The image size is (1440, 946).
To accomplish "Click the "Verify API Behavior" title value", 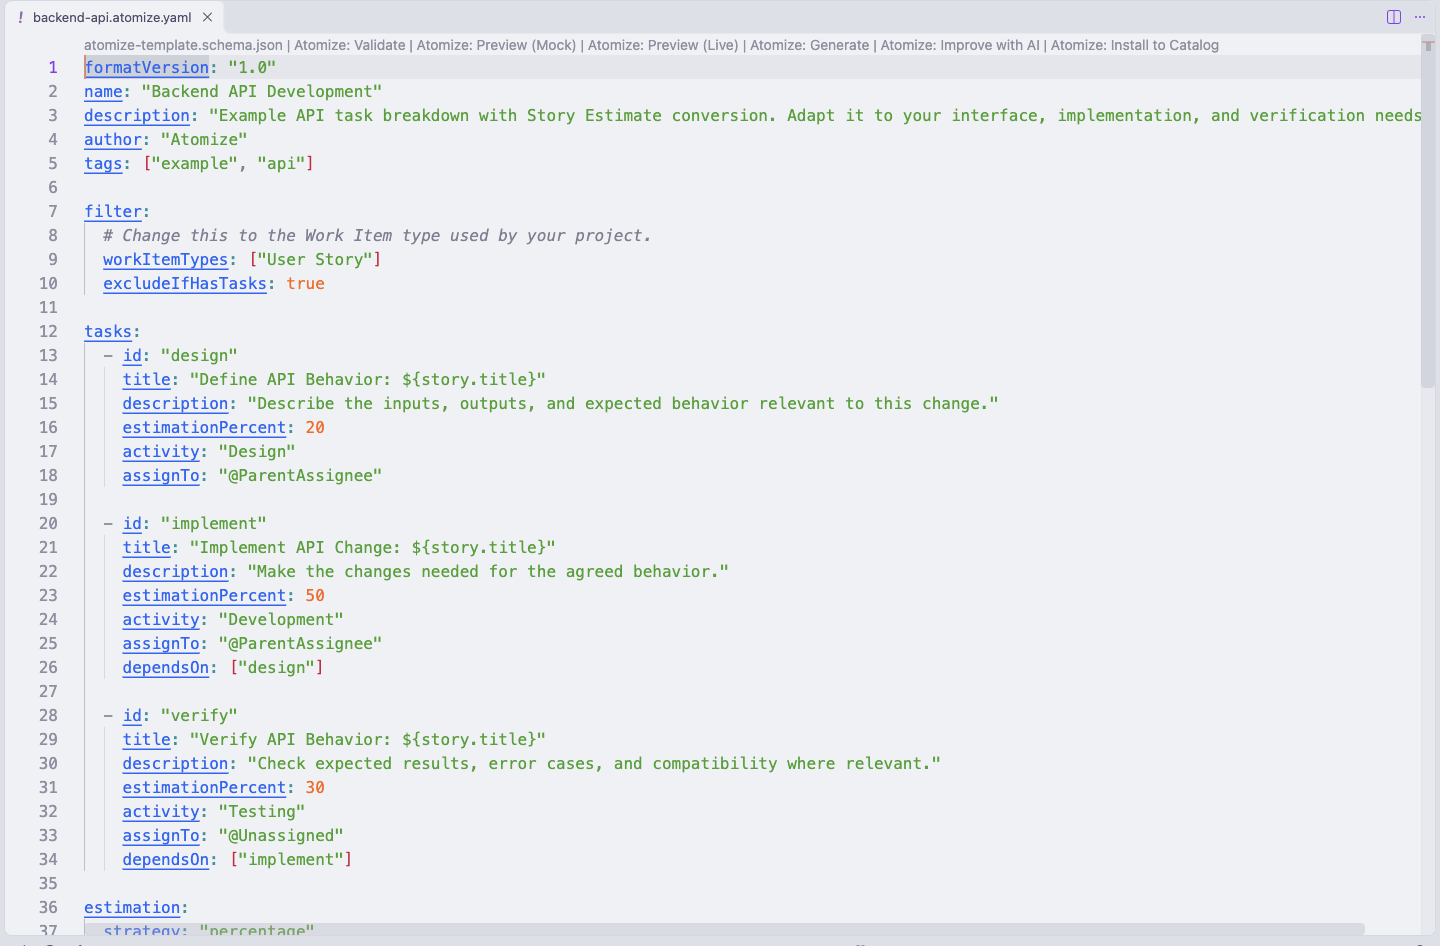I will tap(368, 739).
